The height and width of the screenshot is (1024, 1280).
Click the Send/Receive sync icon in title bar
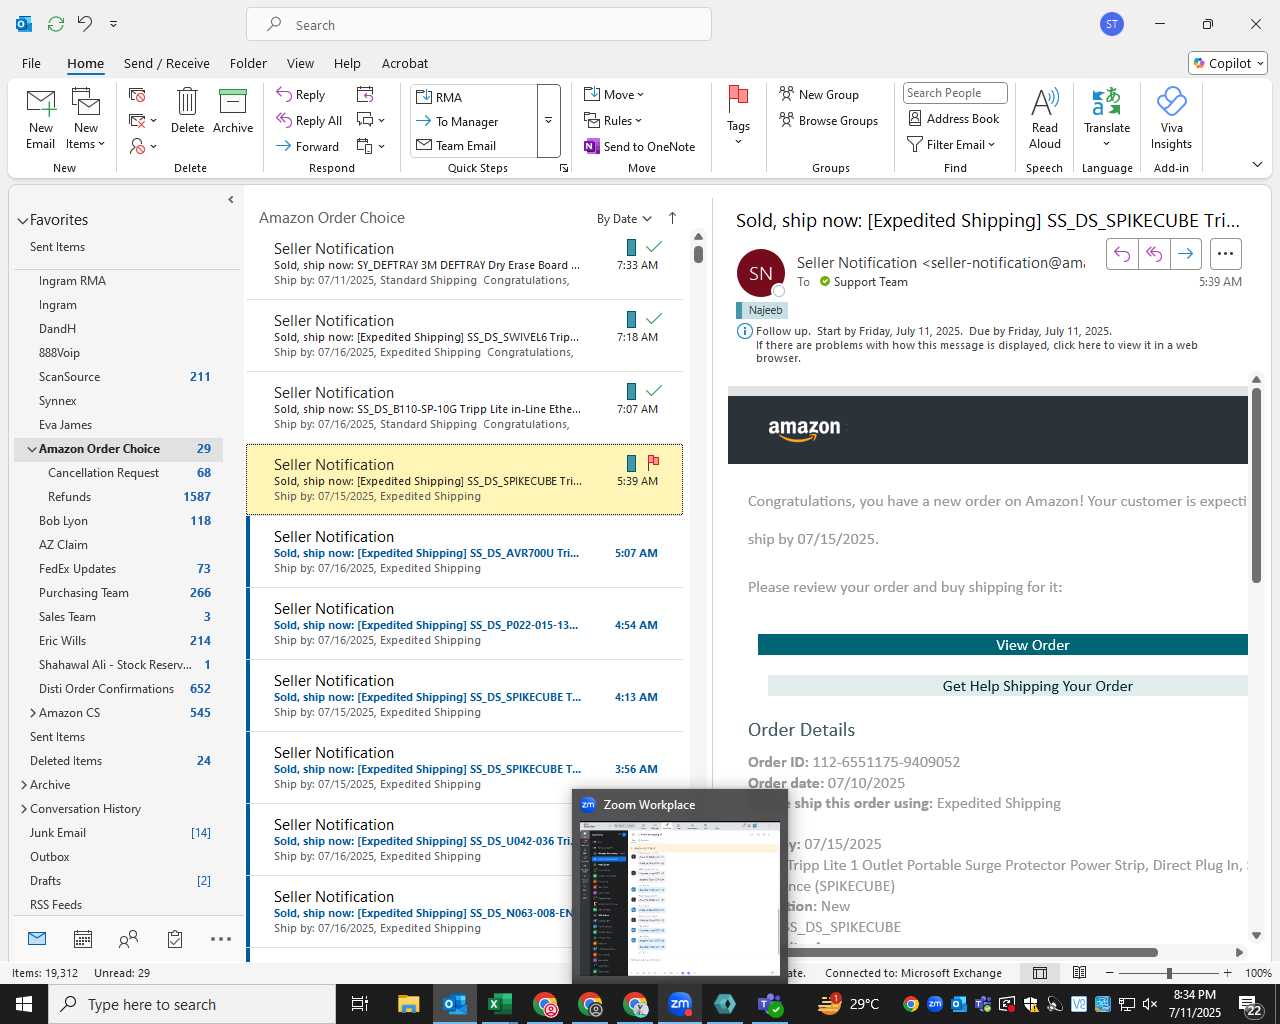click(55, 23)
